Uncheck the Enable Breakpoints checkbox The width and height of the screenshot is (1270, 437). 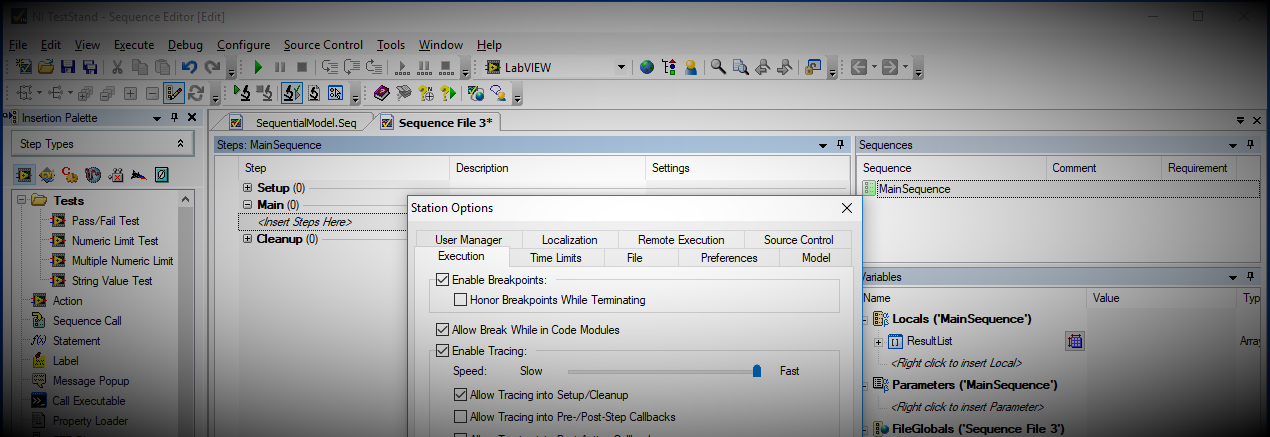443,280
